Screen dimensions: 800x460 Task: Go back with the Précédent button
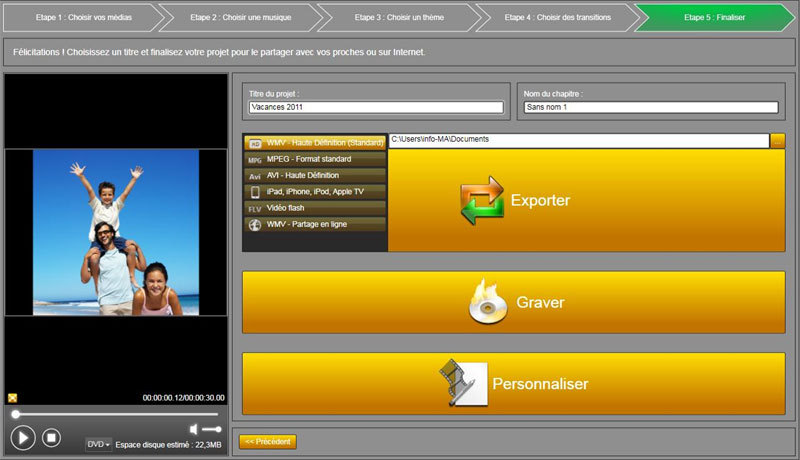point(267,442)
